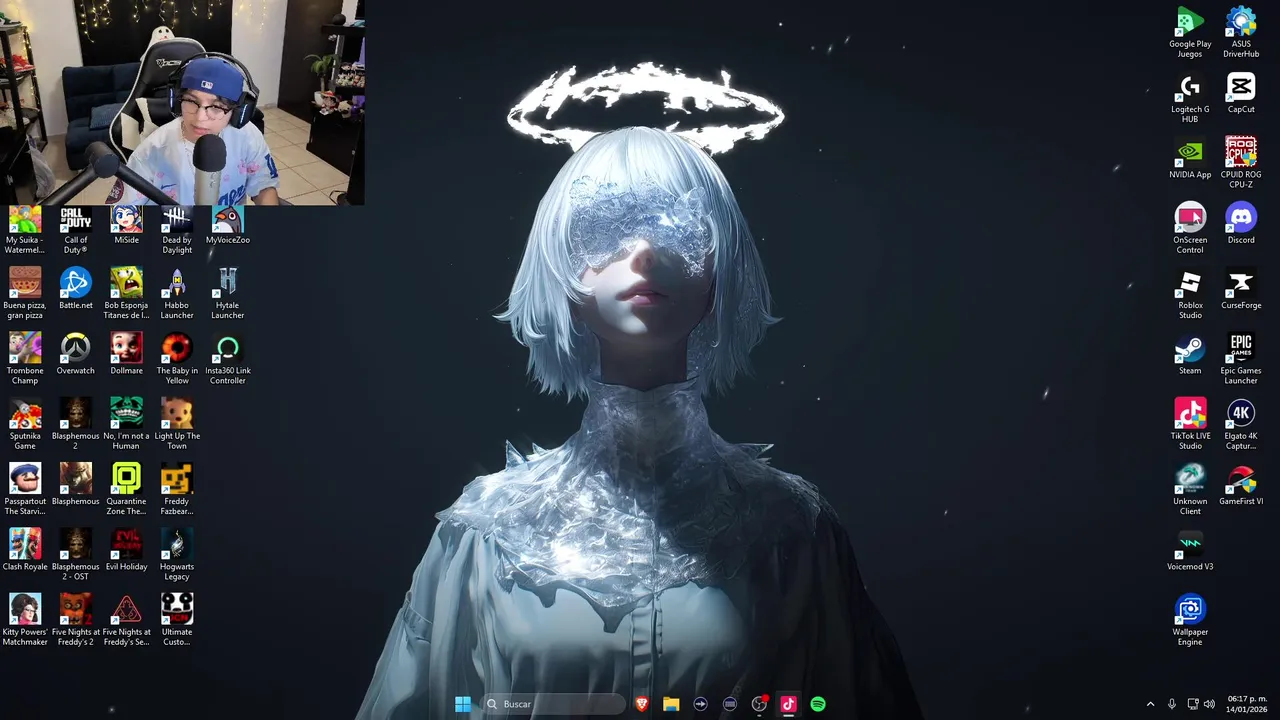Open CPUID ROG CPU-Z icon
The height and width of the screenshot is (720, 1280).
pos(1241,163)
